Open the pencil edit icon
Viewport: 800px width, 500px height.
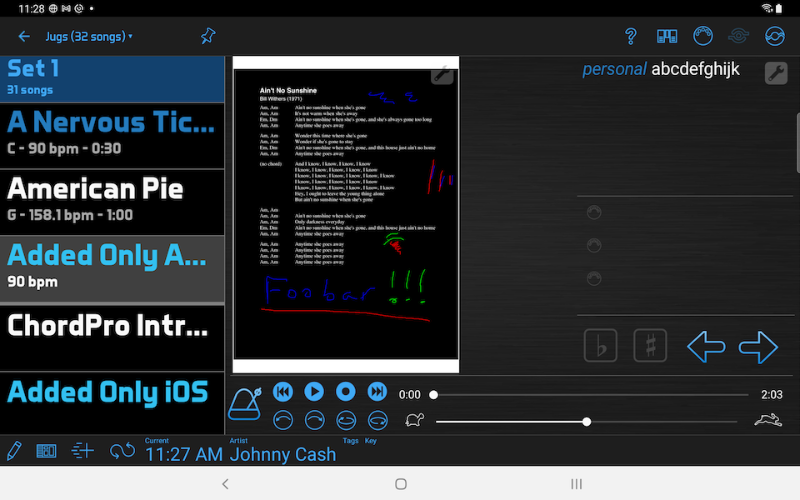[14, 451]
